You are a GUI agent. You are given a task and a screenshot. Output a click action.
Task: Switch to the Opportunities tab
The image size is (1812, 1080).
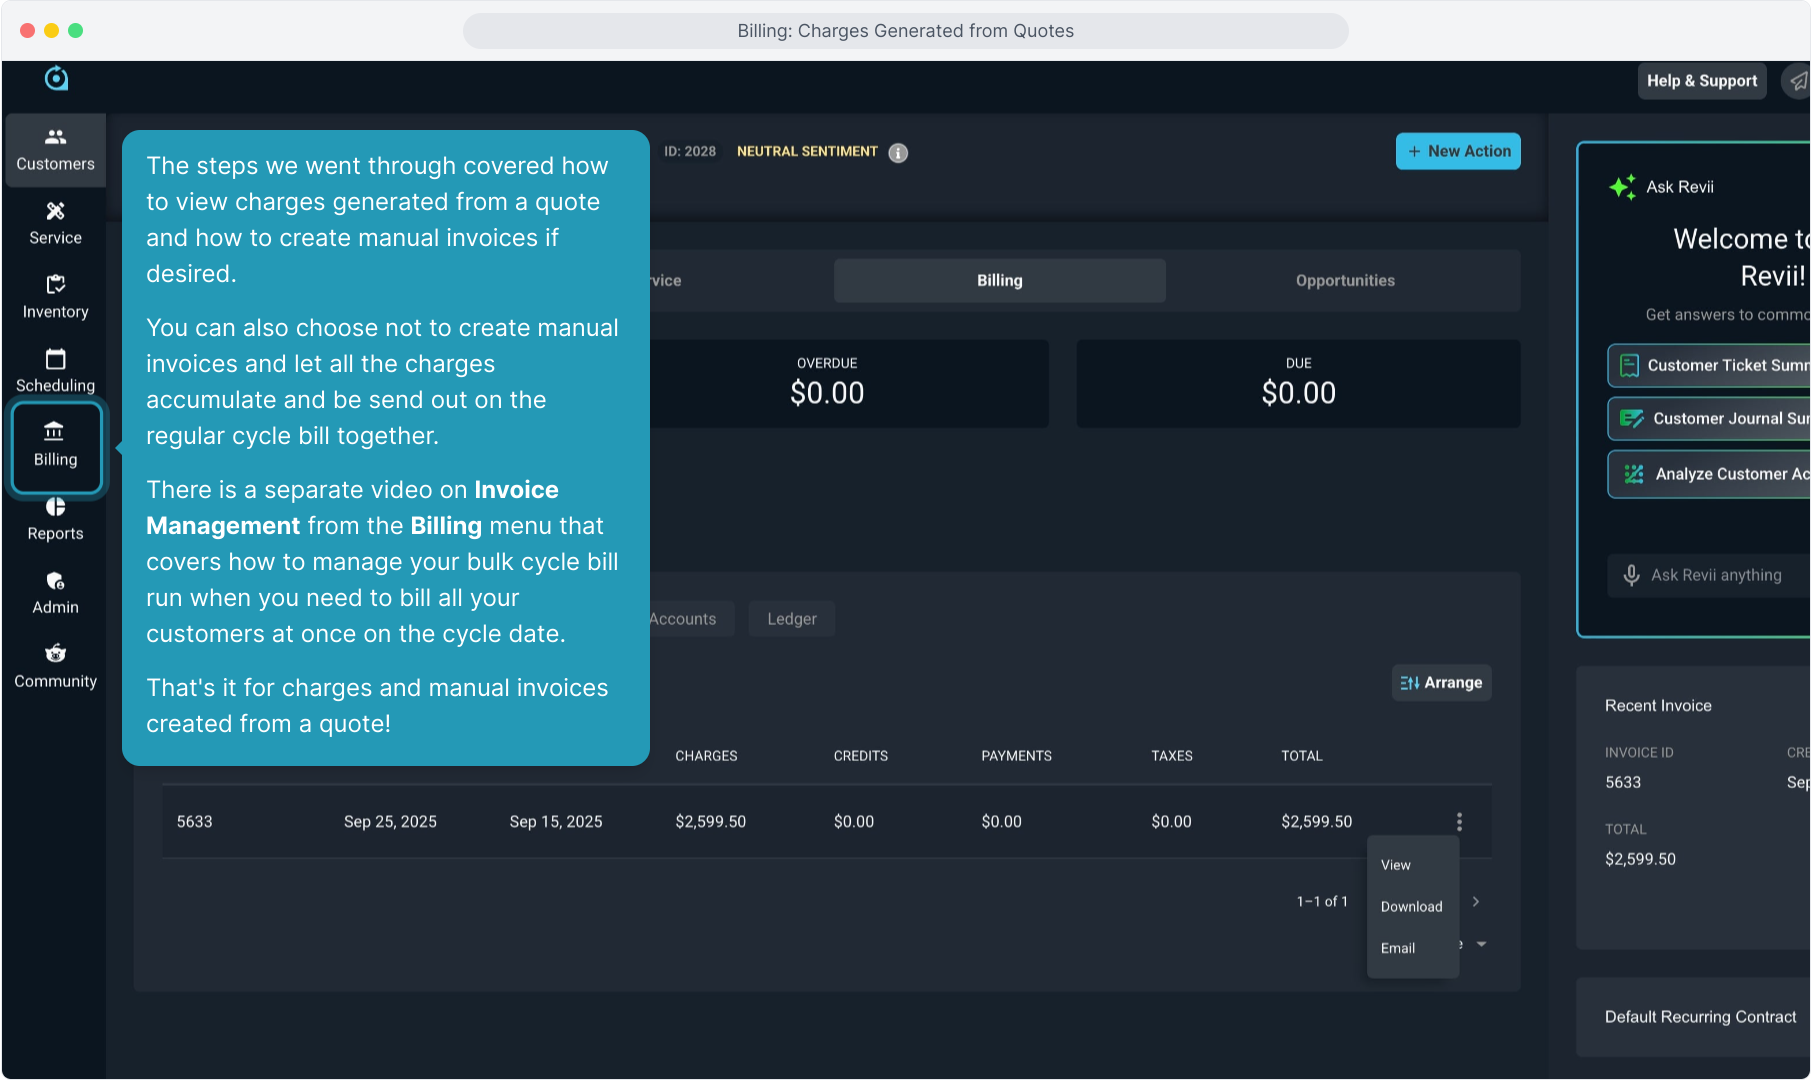(1344, 281)
